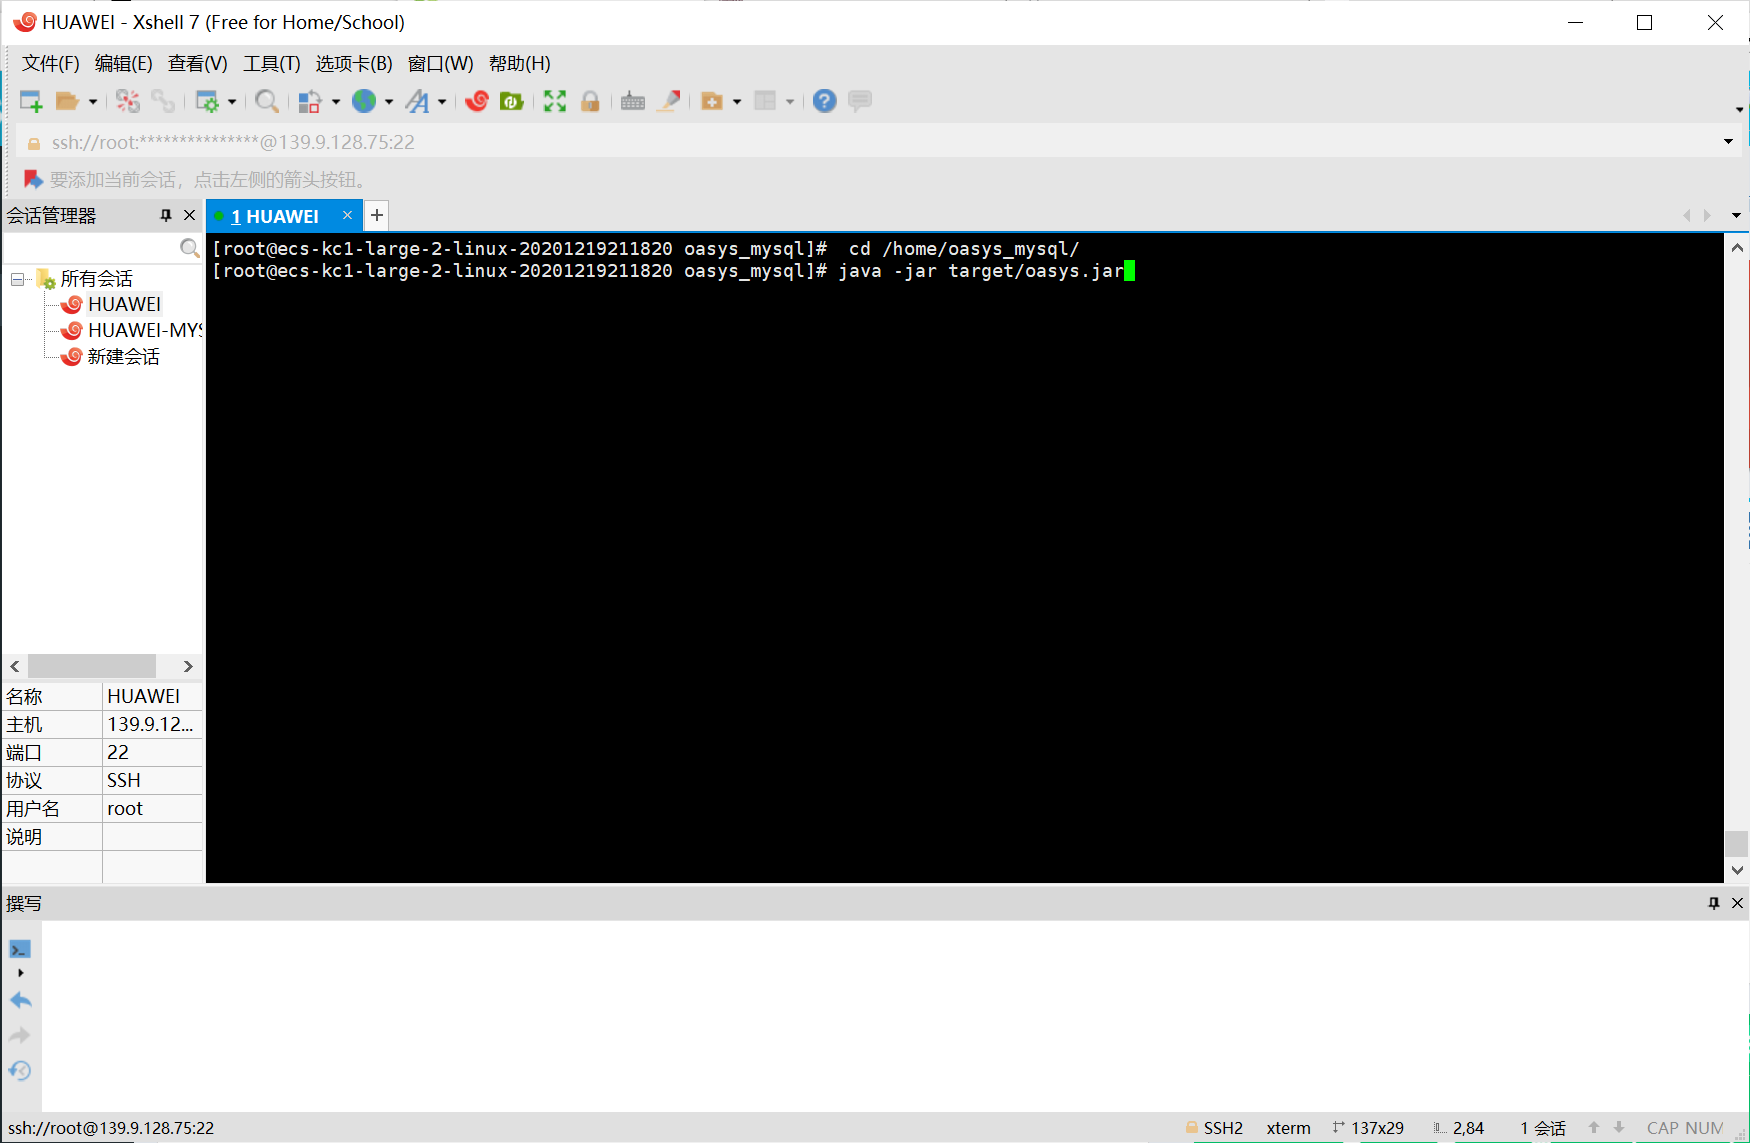The width and height of the screenshot is (1750, 1143).
Task: Close the 会话管理器 session manager panel
Action: click(189, 216)
